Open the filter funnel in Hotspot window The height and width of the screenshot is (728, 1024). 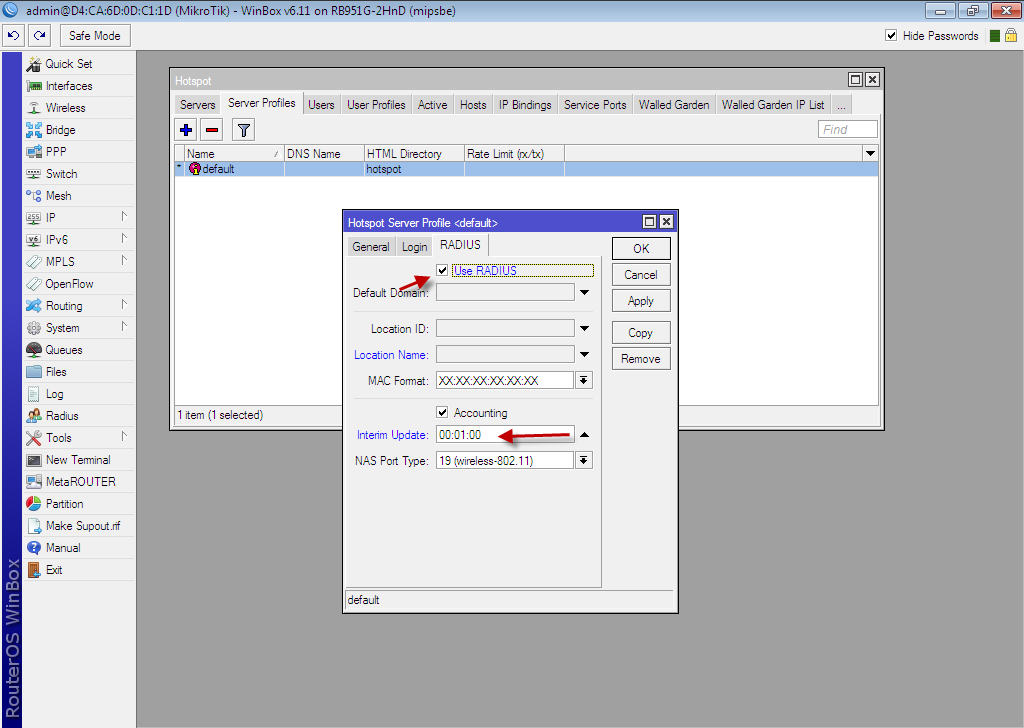[244, 130]
